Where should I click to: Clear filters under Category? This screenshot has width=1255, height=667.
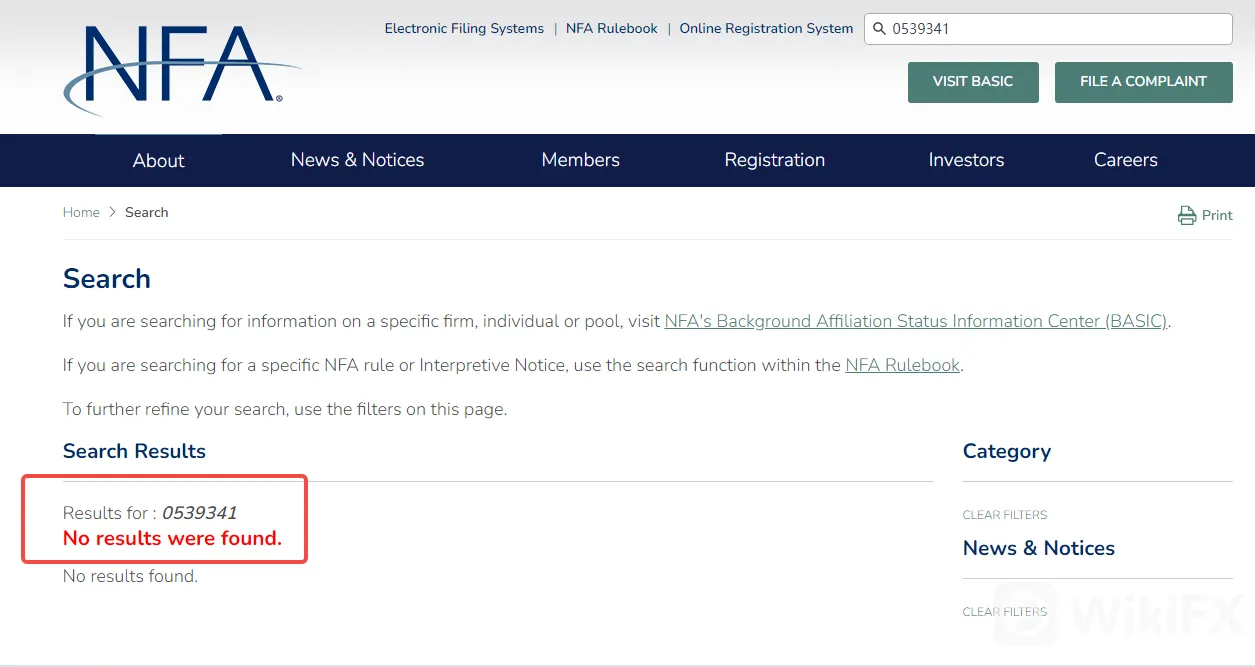coord(1005,515)
